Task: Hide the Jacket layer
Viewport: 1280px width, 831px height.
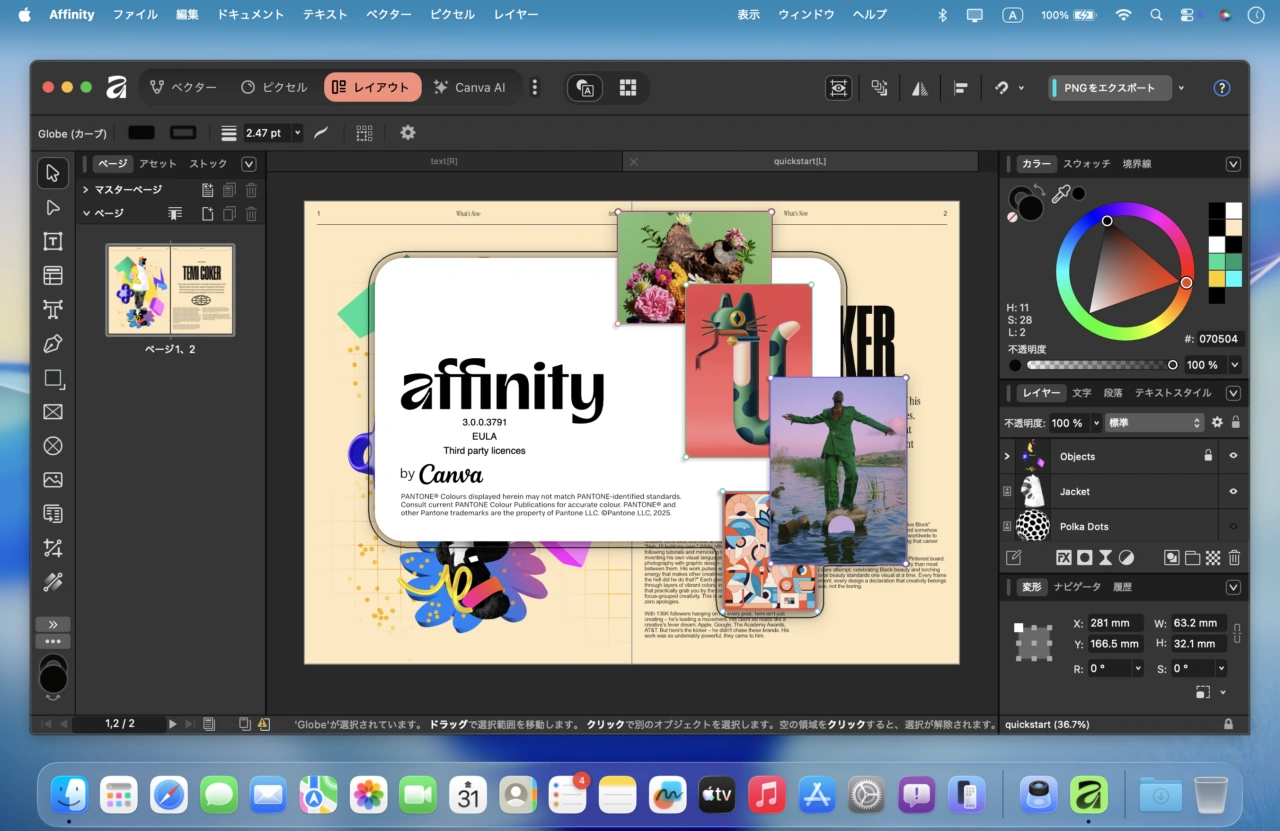Action: point(1232,491)
